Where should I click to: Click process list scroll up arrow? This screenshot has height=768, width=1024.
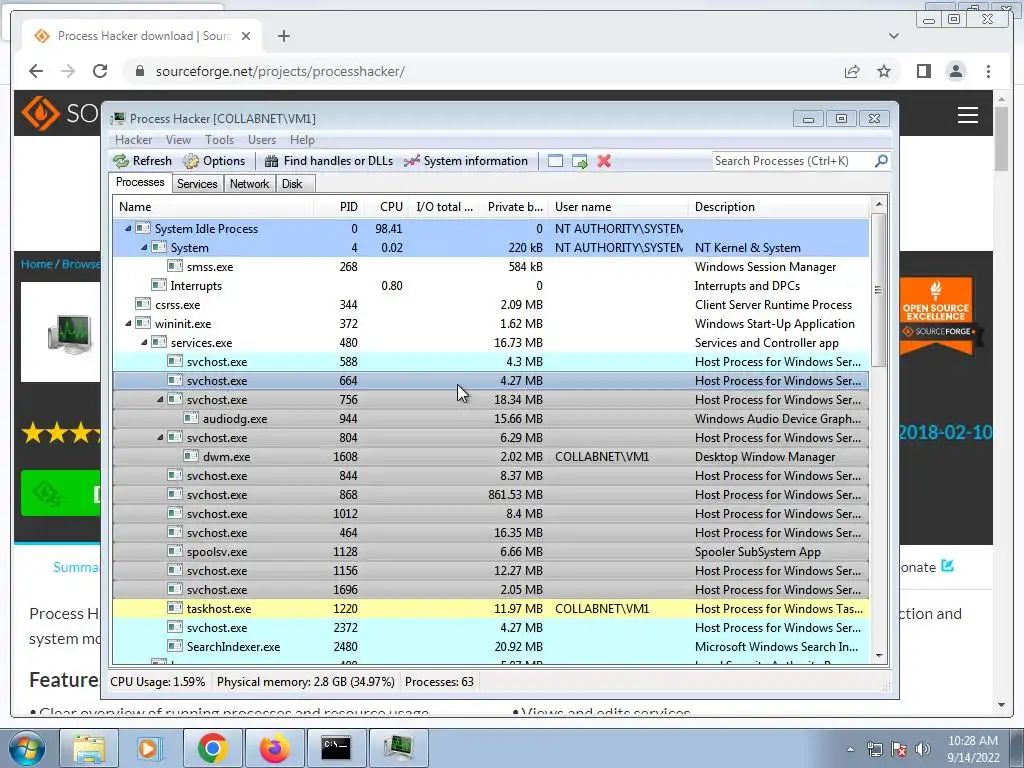878,204
